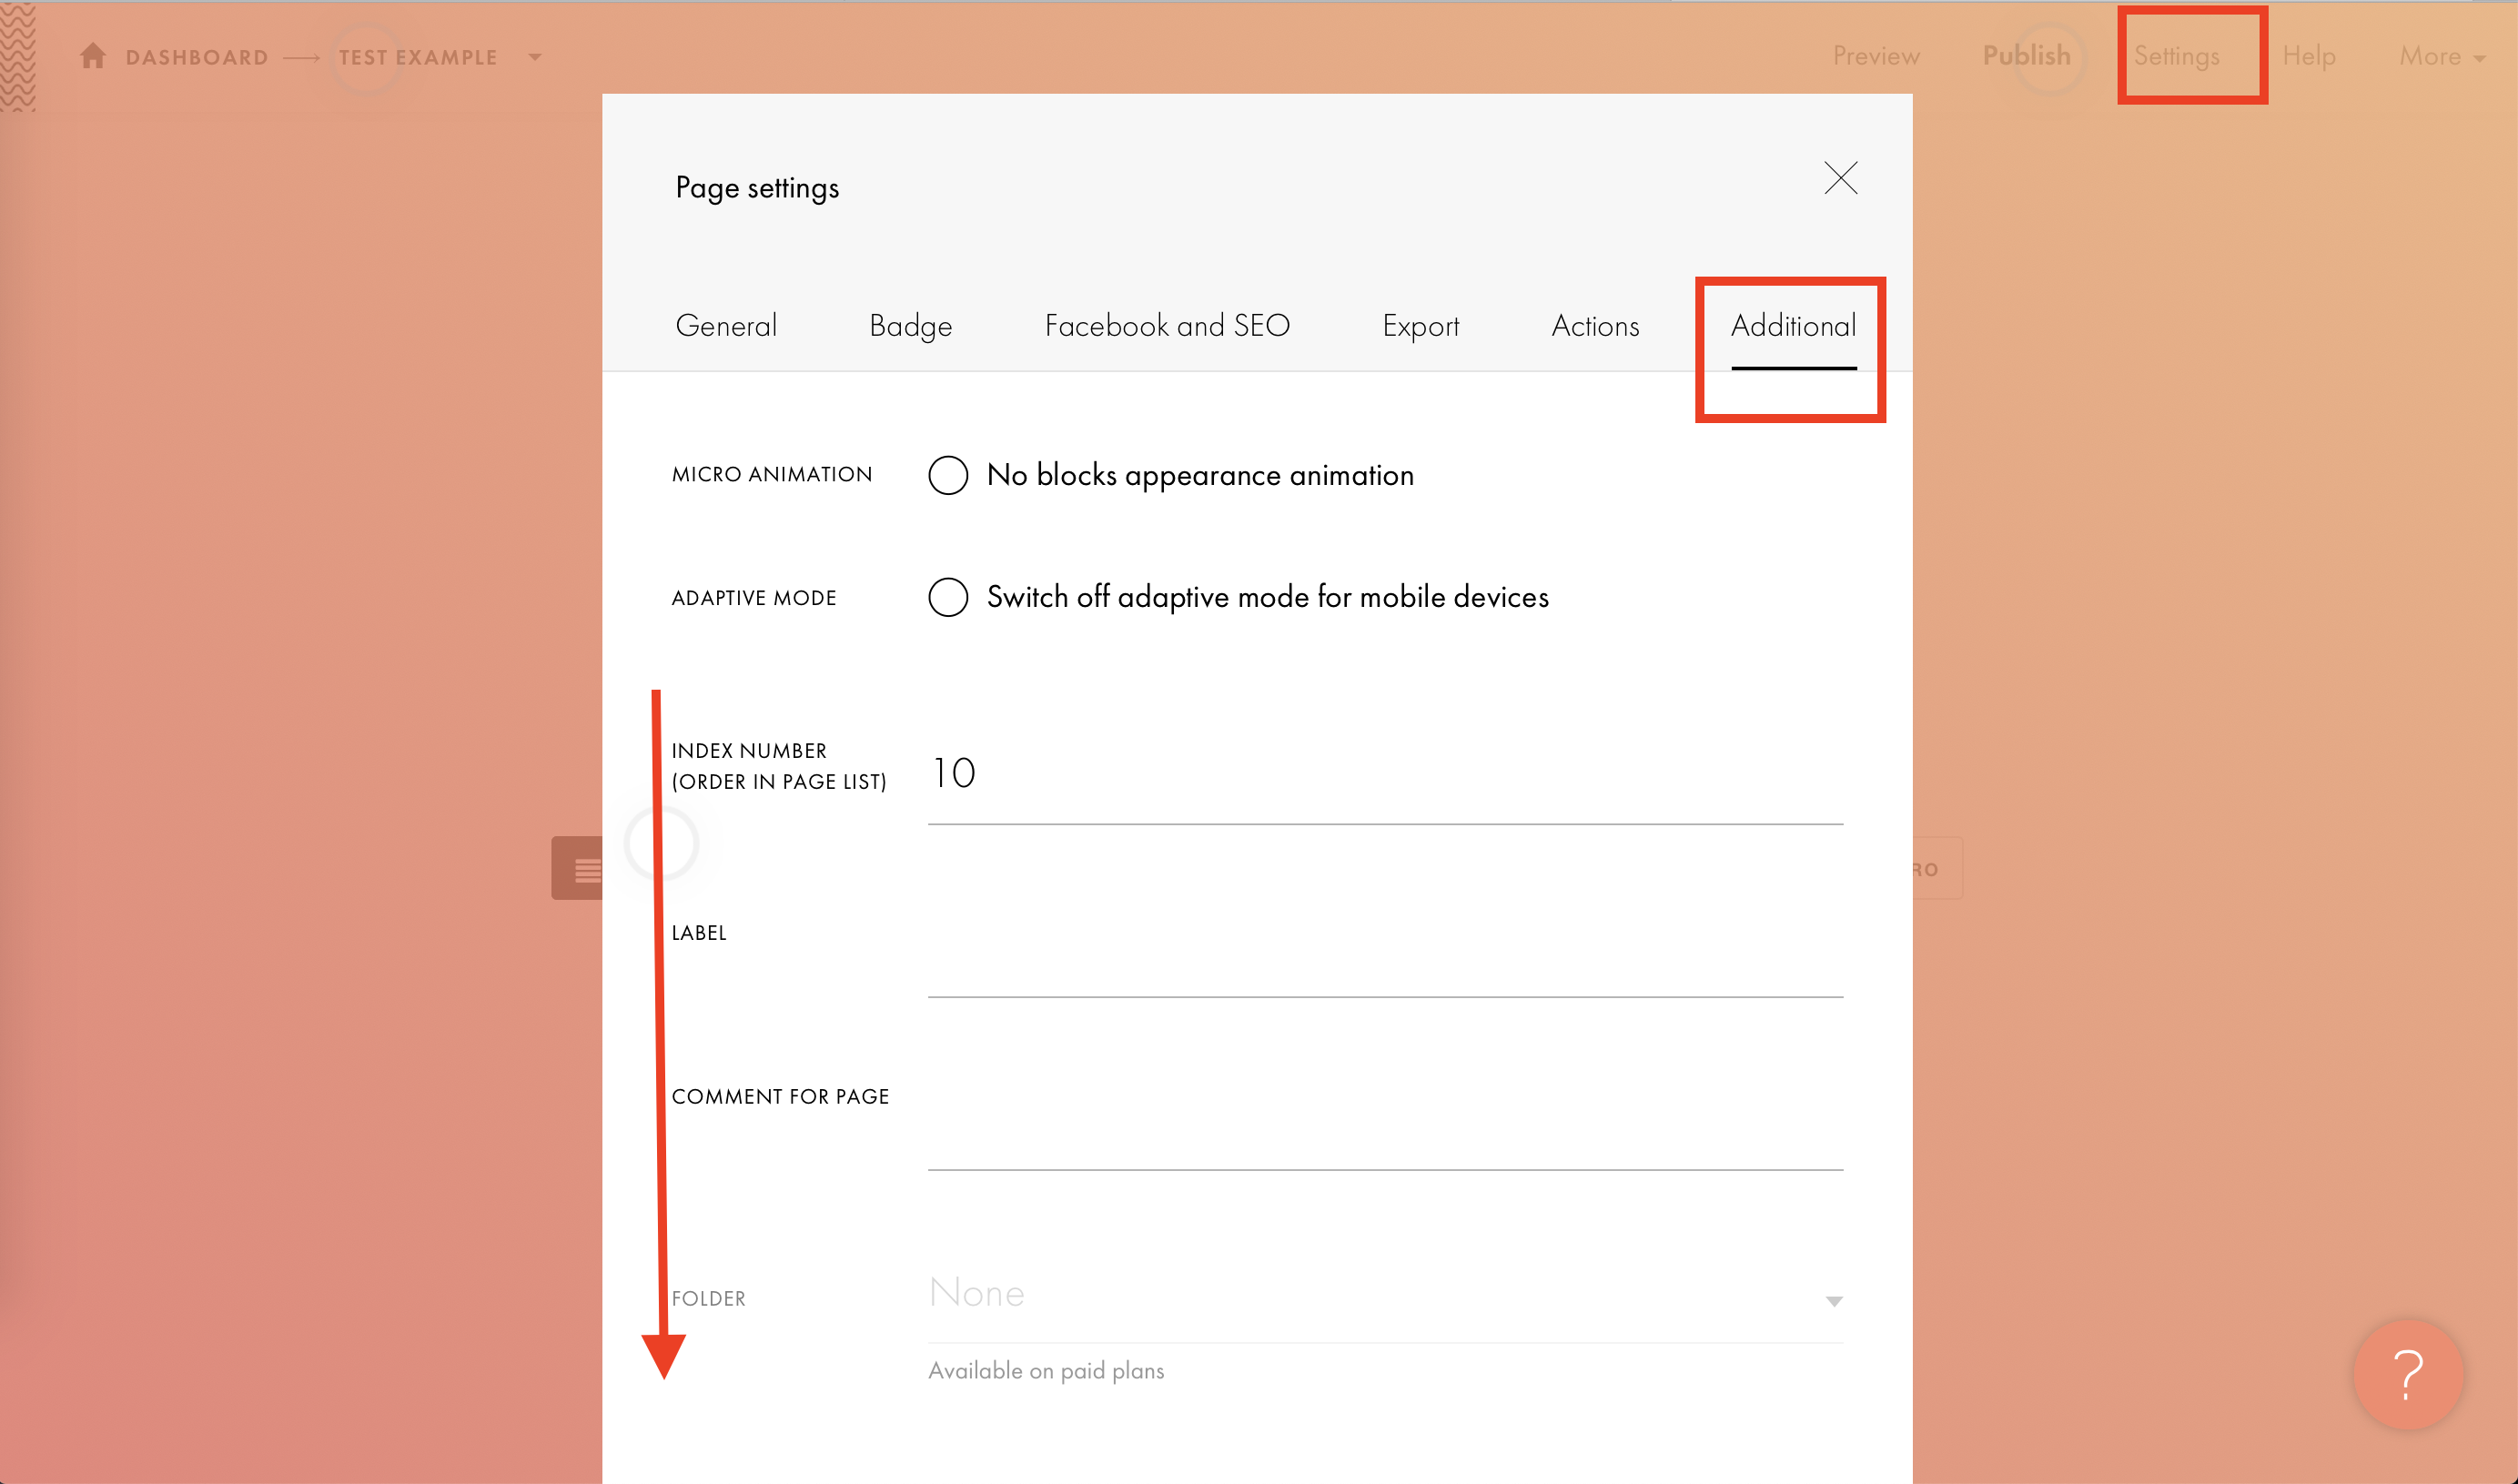The height and width of the screenshot is (1484, 2518).
Task: Click the home icon beside Dashboard
Action: click(93, 56)
